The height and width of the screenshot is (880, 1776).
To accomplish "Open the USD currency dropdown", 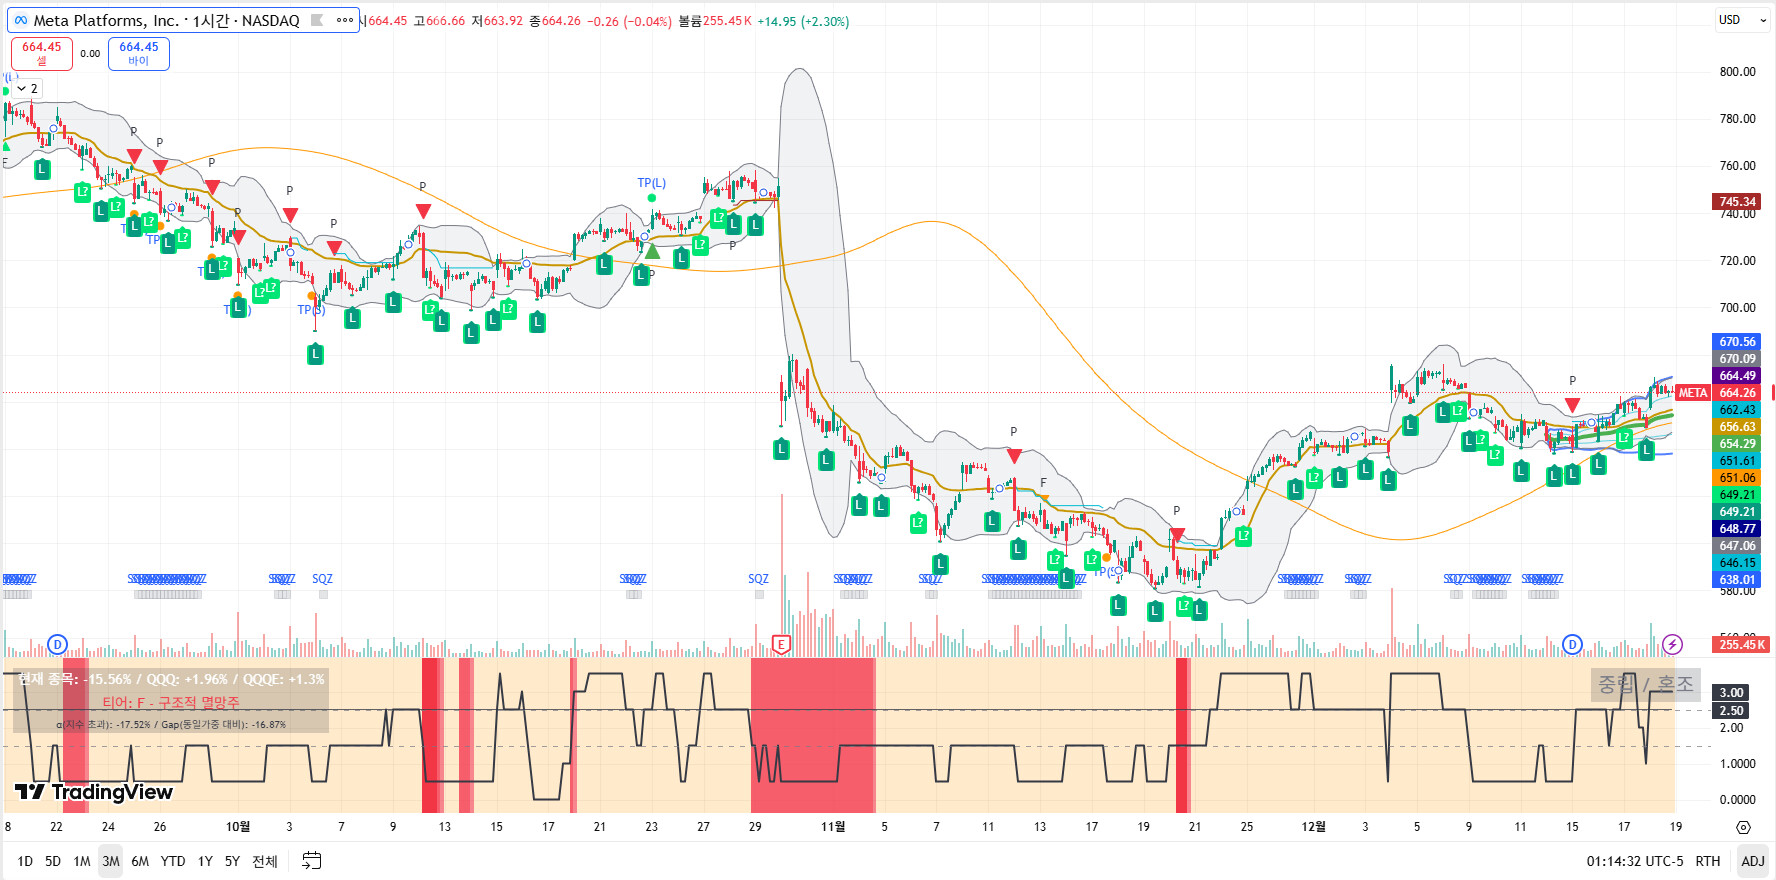I will point(1741,20).
